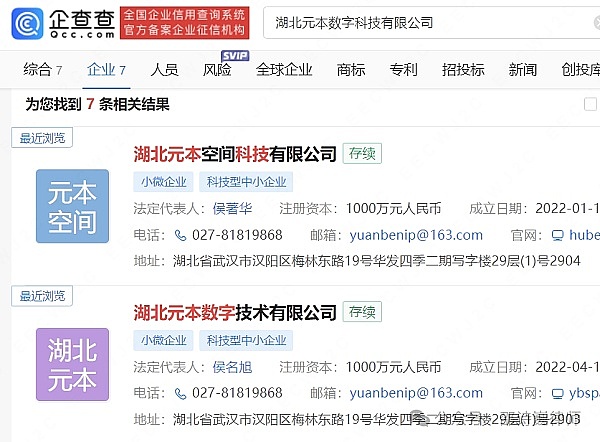The height and width of the screenshot is (442, 600).
Task: Click the Qcc.com logo icon
Action: [x=28, y=22]
